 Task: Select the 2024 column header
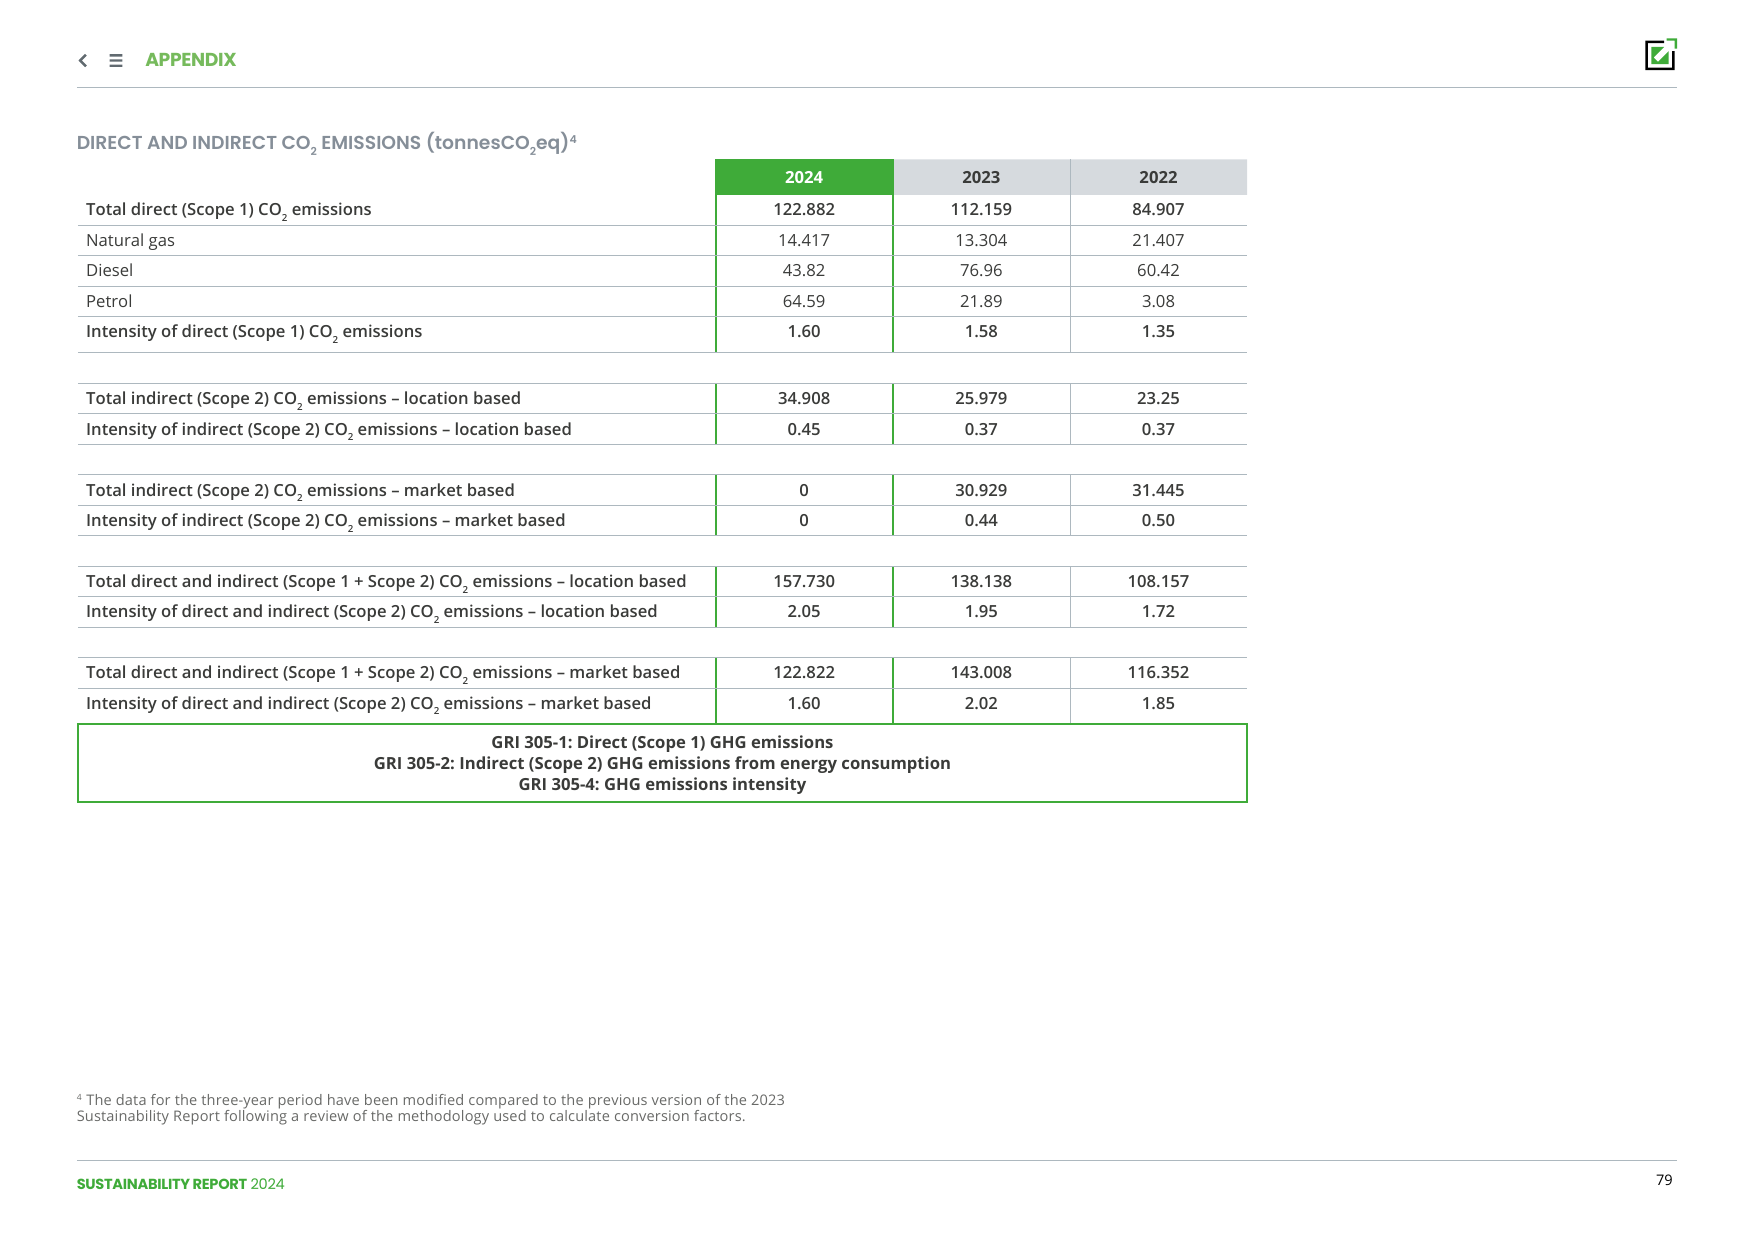point(804,177)
